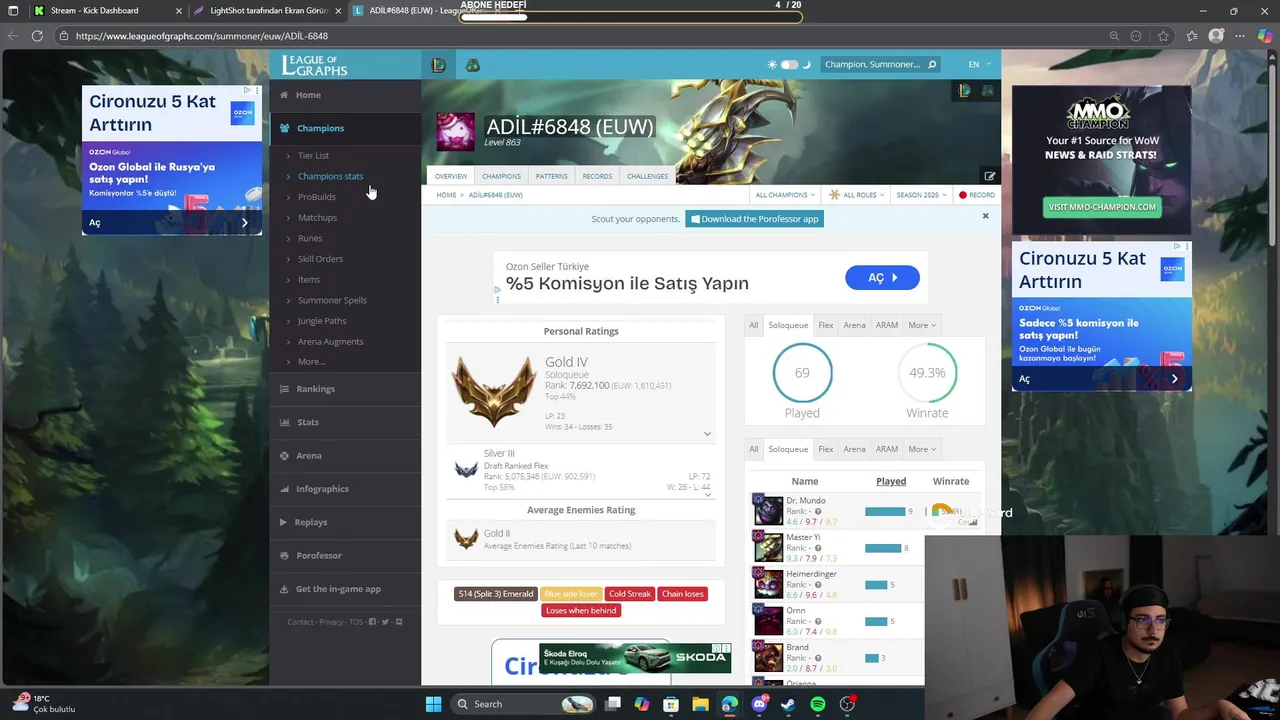
Task: Open Items submenu entry
Action: point(309,280)
